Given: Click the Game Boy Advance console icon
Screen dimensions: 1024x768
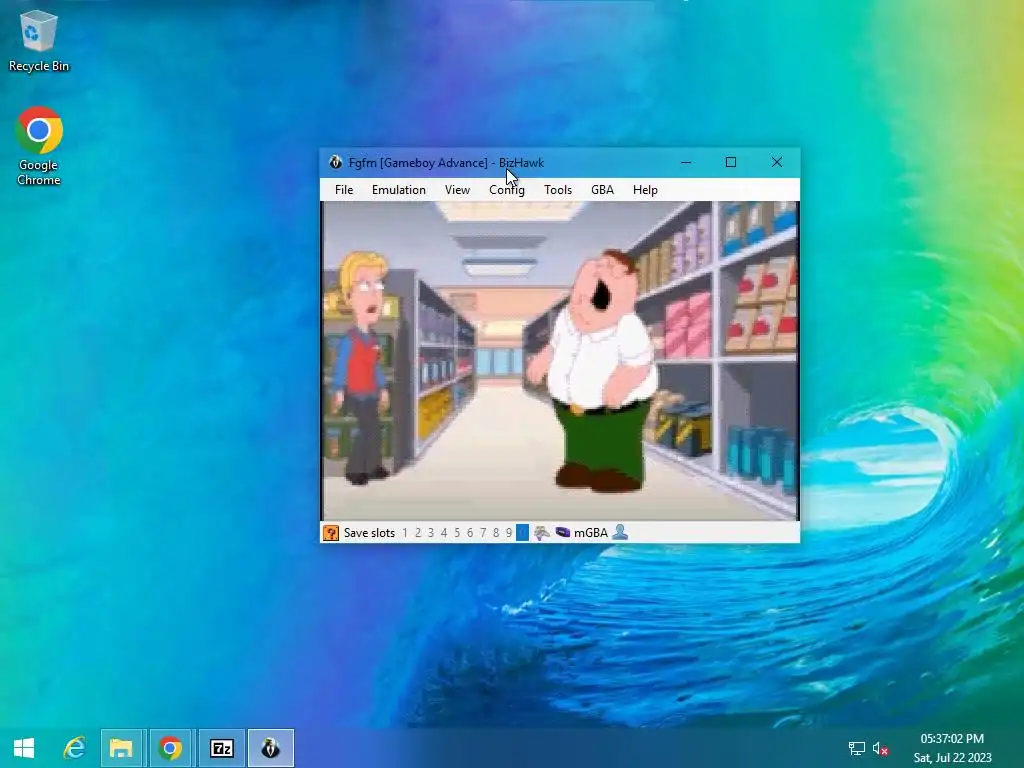Looking at the screenshot, I should click(x=562, y=533).
